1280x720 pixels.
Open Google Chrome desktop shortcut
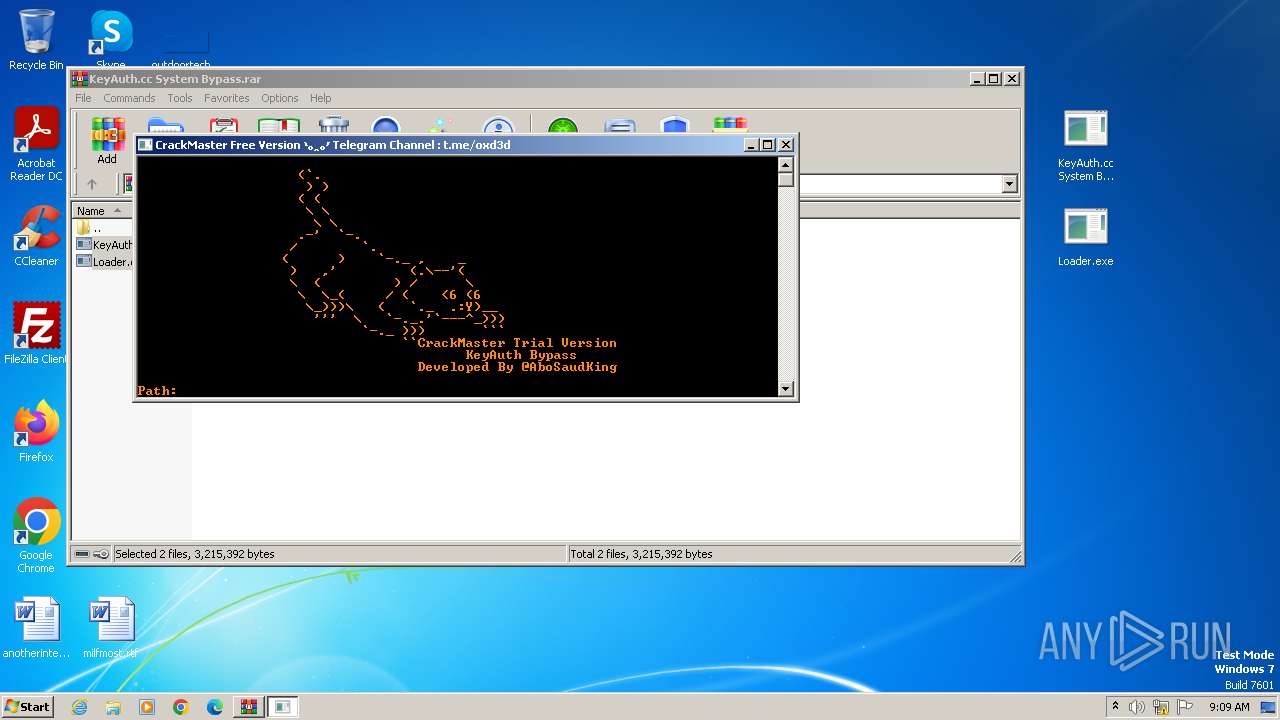tap(36, 536)
